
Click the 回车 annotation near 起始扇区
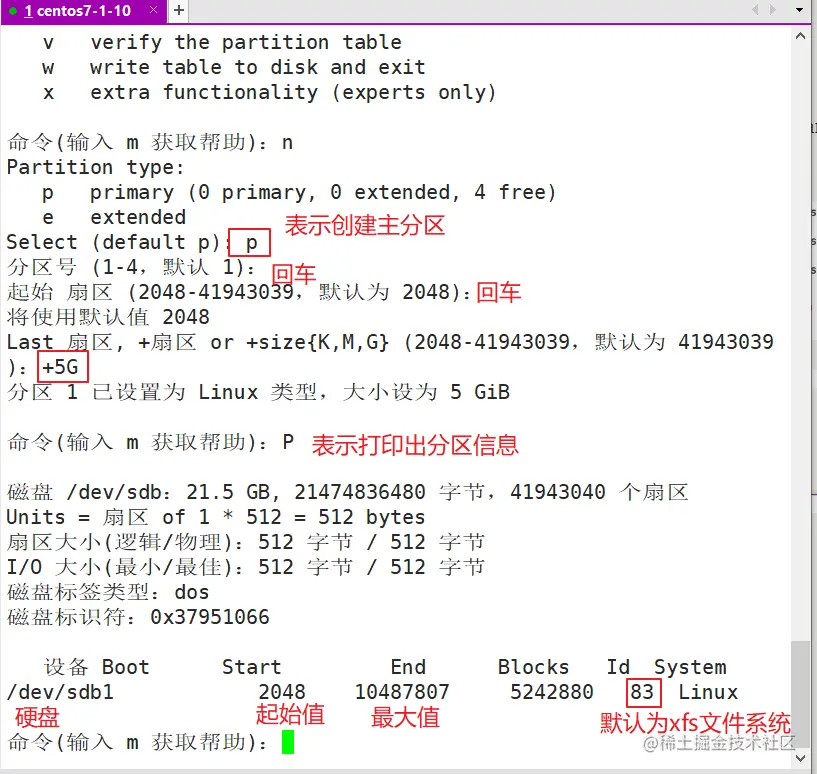[x=499, y=292]
